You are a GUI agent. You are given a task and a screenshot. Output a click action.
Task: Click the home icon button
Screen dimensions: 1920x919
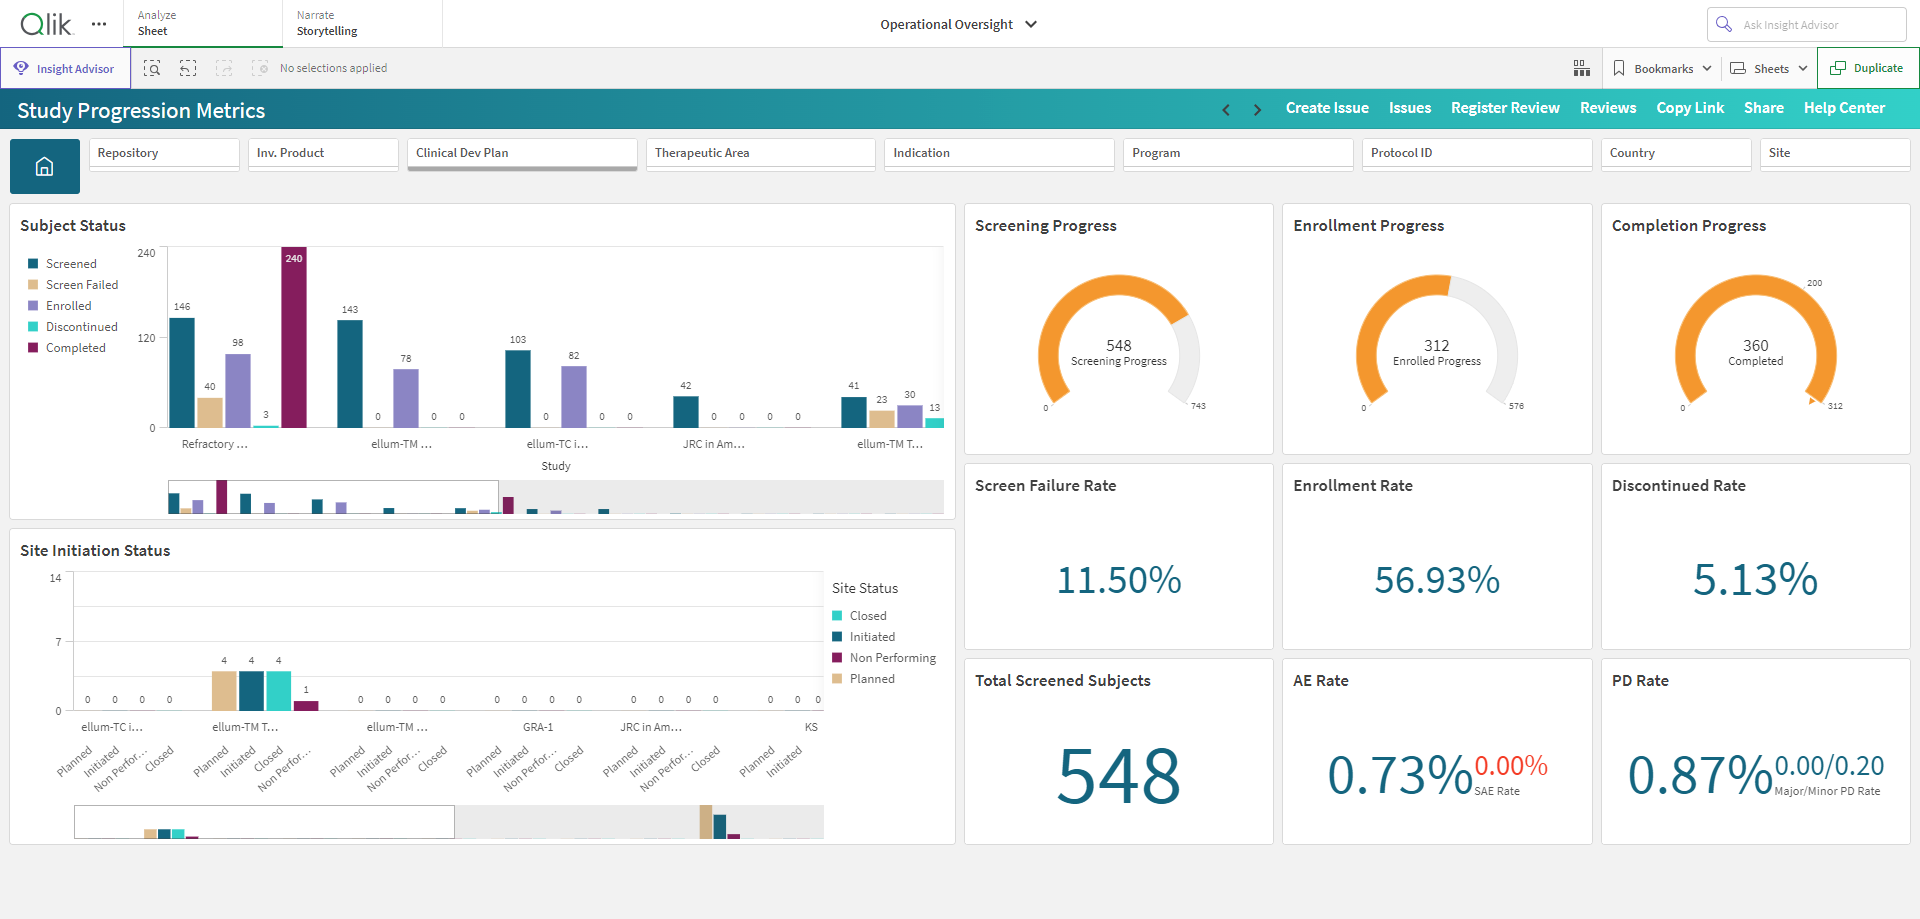coord(44,166)
